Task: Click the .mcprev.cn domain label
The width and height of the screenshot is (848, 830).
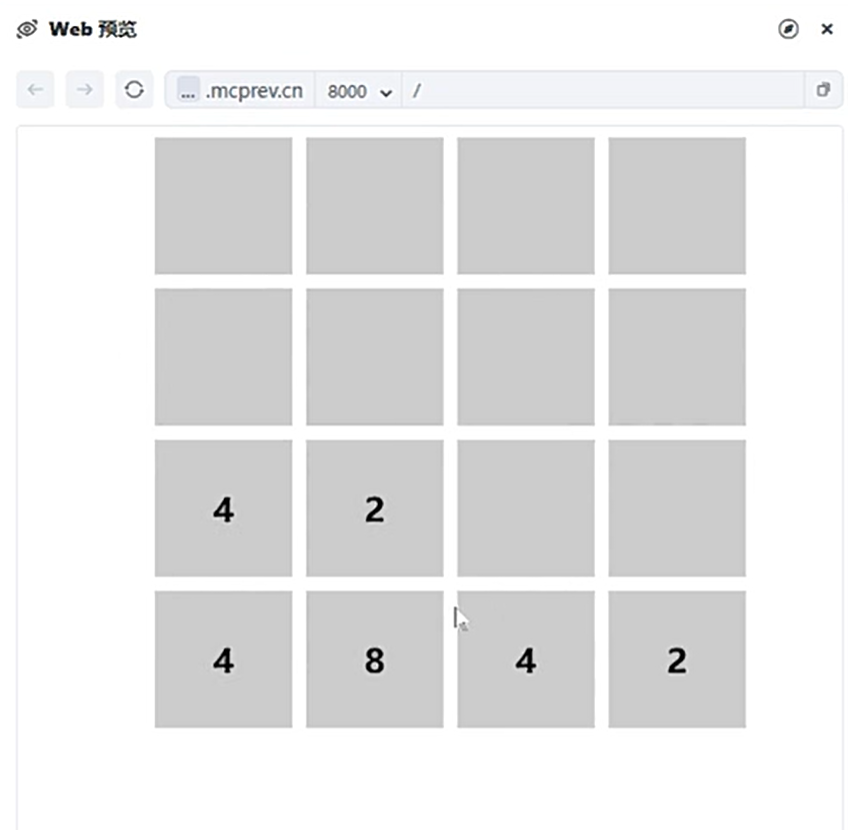Action: click(254, 91)
